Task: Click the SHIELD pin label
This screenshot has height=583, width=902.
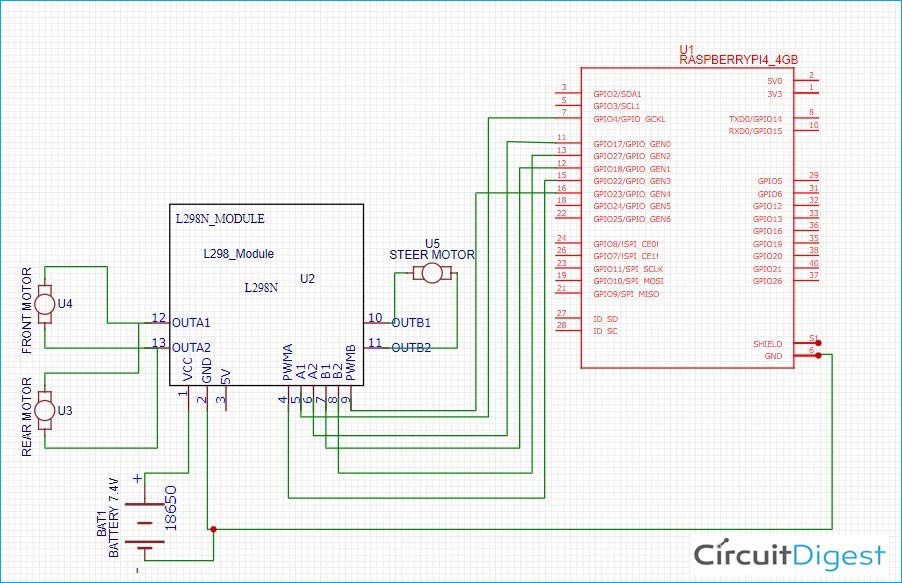Action: (767, 344)
